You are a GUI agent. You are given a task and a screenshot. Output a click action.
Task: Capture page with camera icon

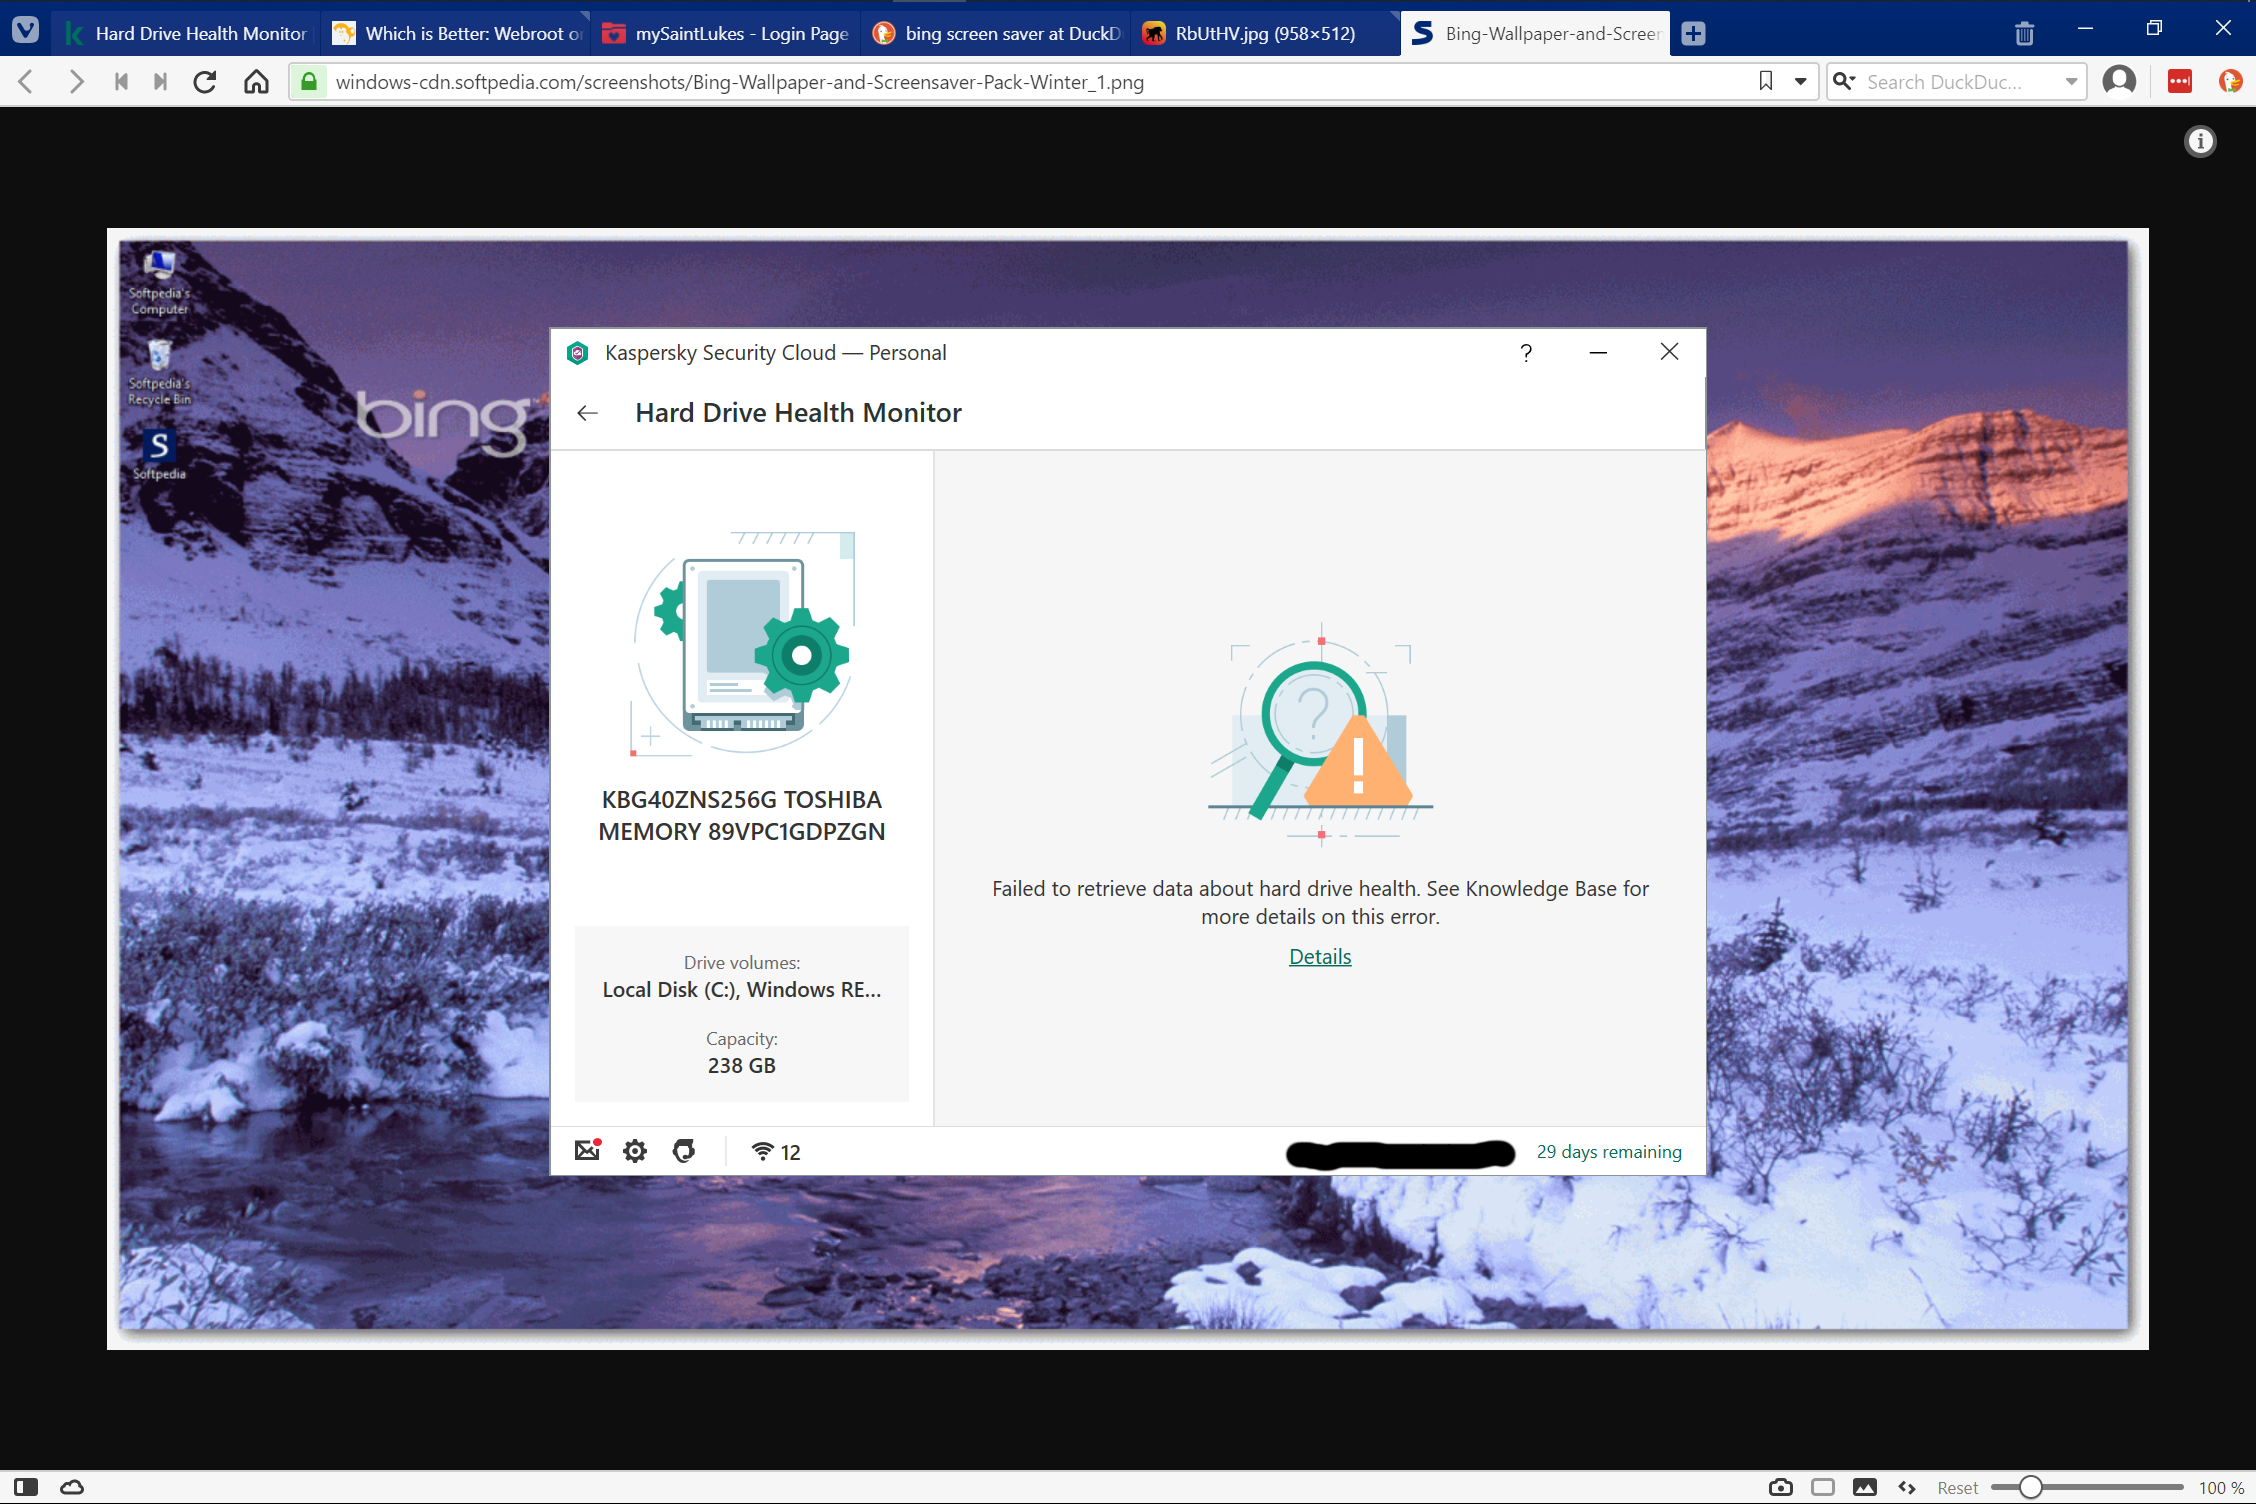pyautogui.click(x=1781, y=1487)
